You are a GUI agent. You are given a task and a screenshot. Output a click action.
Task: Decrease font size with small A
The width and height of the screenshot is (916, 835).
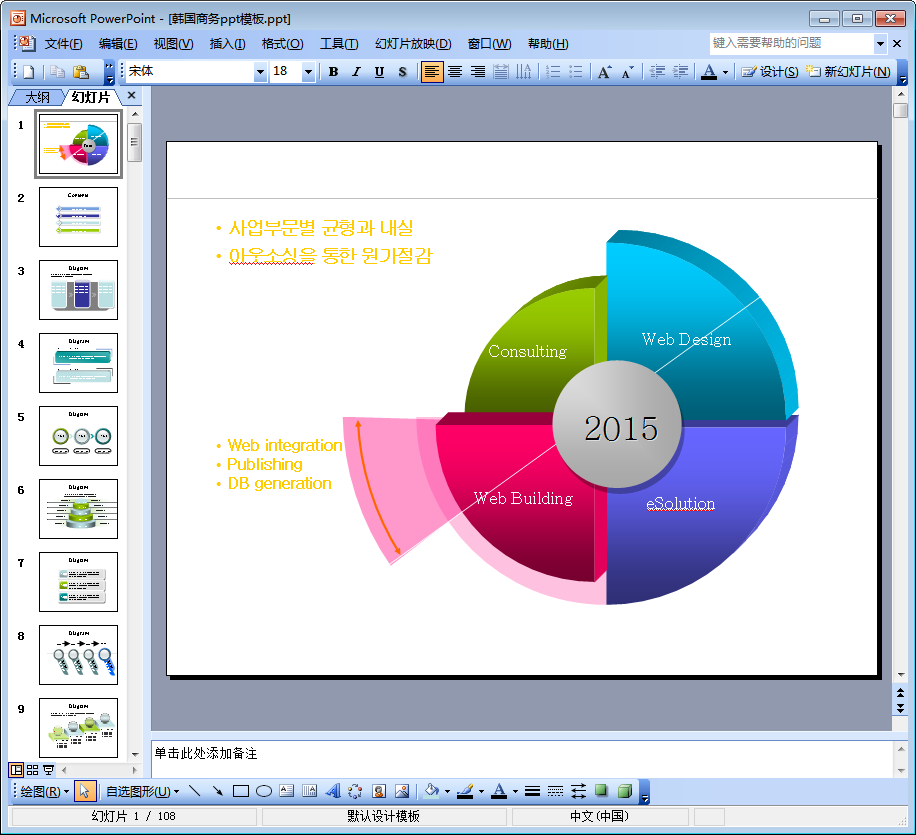(x=627, y=72)
